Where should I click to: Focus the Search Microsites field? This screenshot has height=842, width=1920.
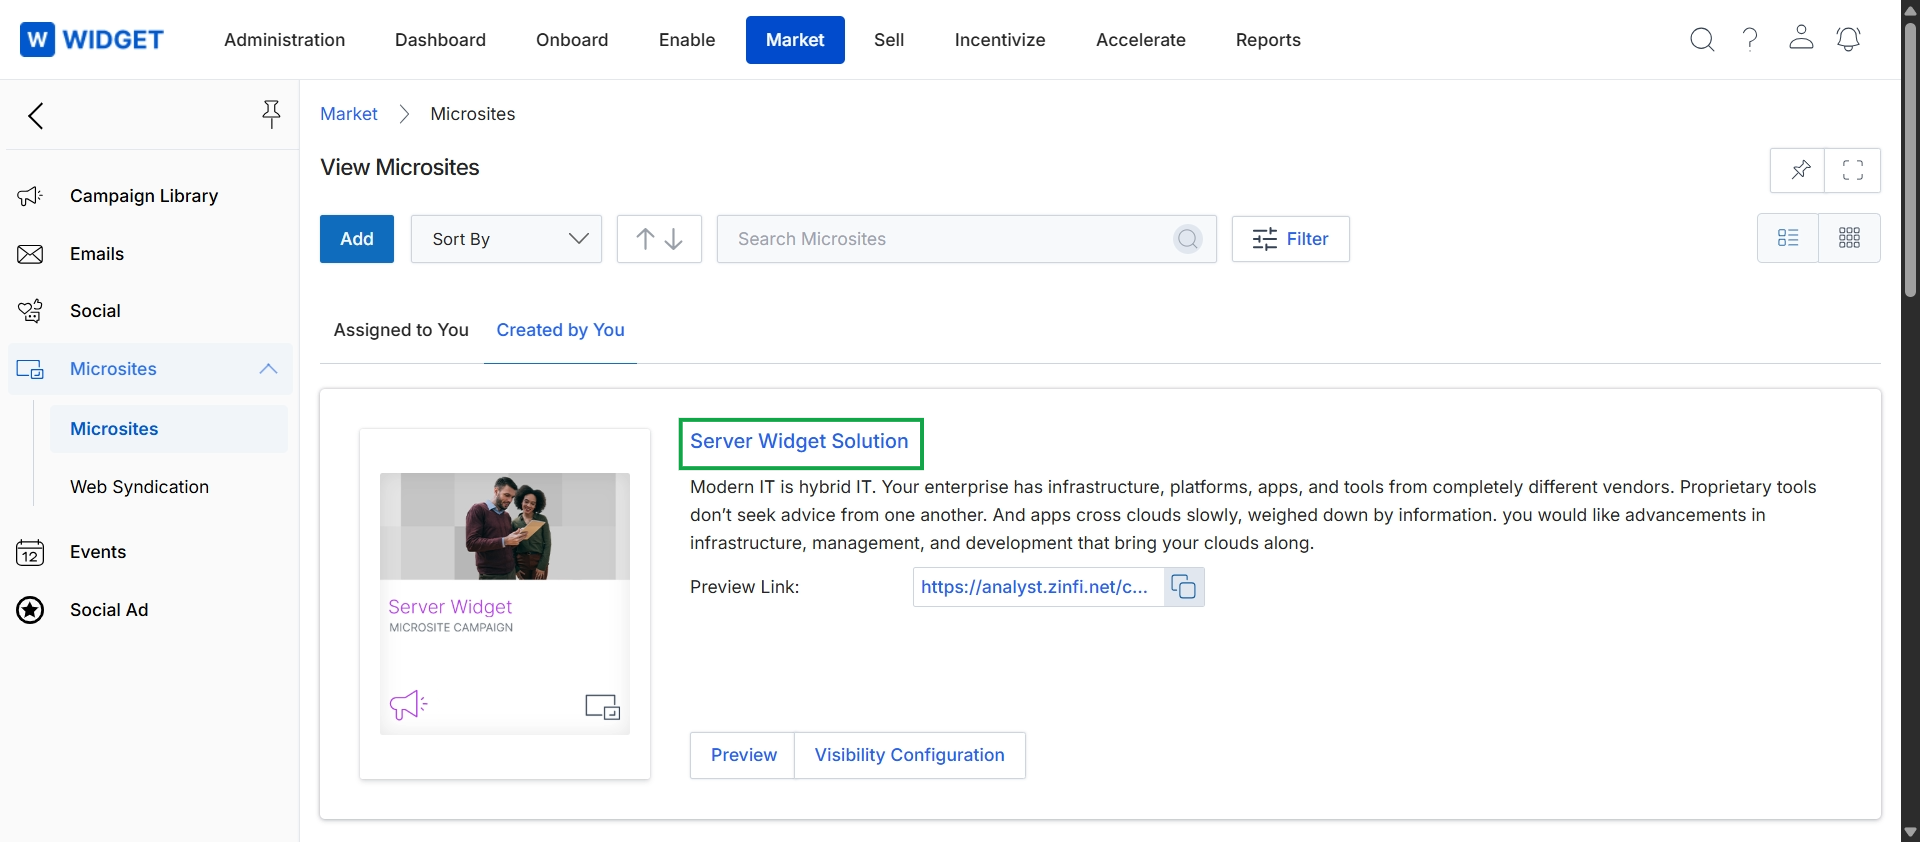click(967, 239)
